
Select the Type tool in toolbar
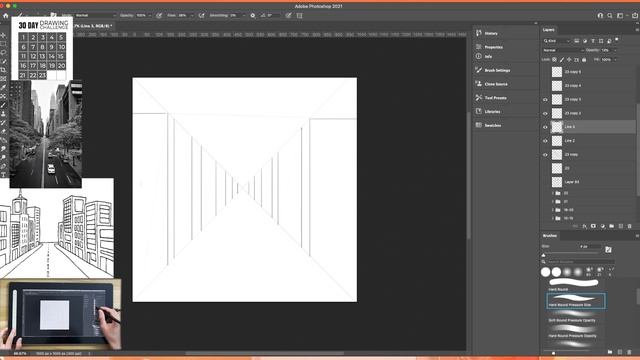pyautogui.click(x=3, y=175)
